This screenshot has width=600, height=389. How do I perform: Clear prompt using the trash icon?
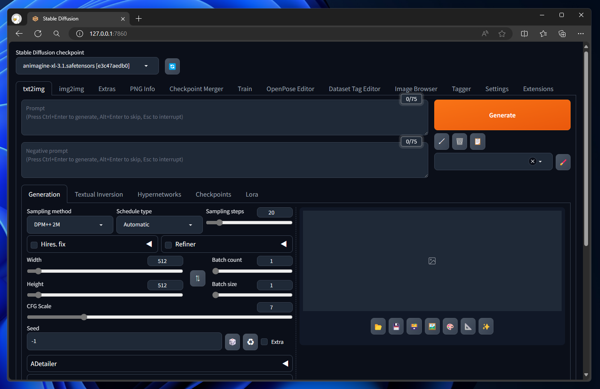[460, 142]
